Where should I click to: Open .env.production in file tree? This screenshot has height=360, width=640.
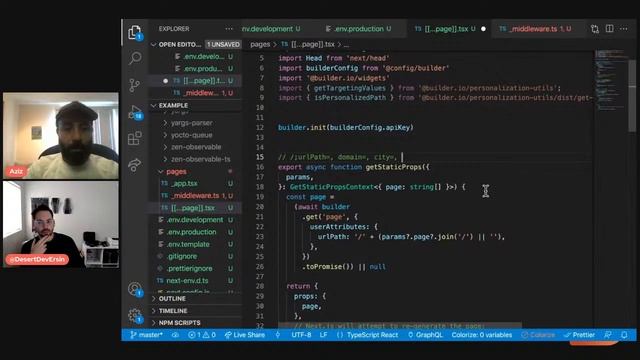[191, 232]
